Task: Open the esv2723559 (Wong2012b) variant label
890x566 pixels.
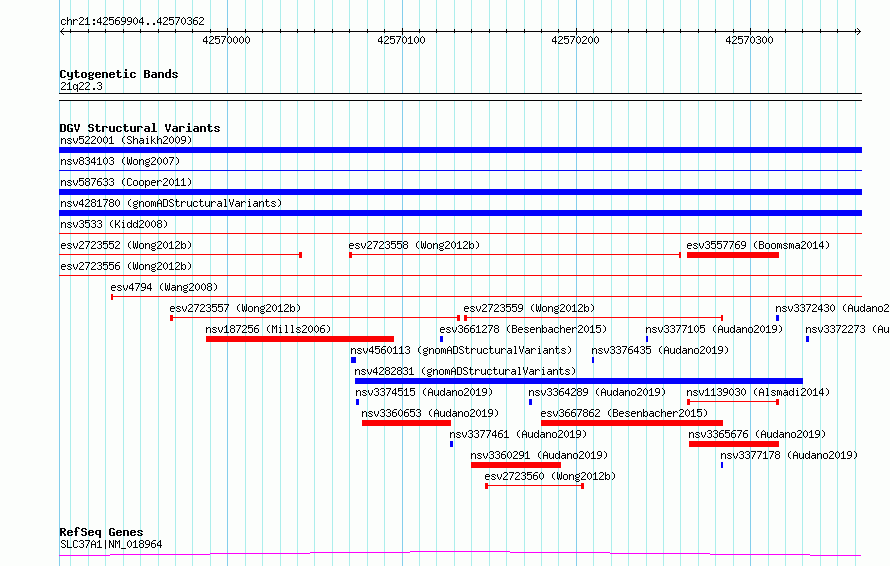Action: 529,308
